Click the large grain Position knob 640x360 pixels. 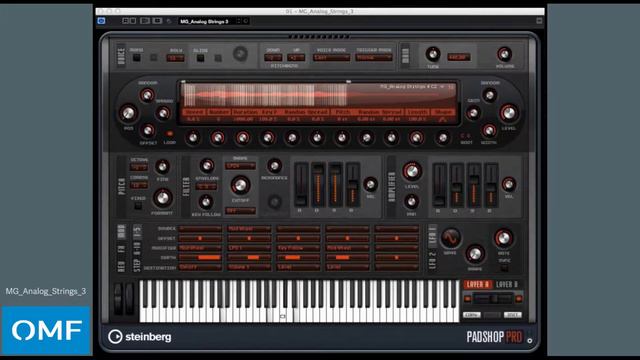click(128, 113)
